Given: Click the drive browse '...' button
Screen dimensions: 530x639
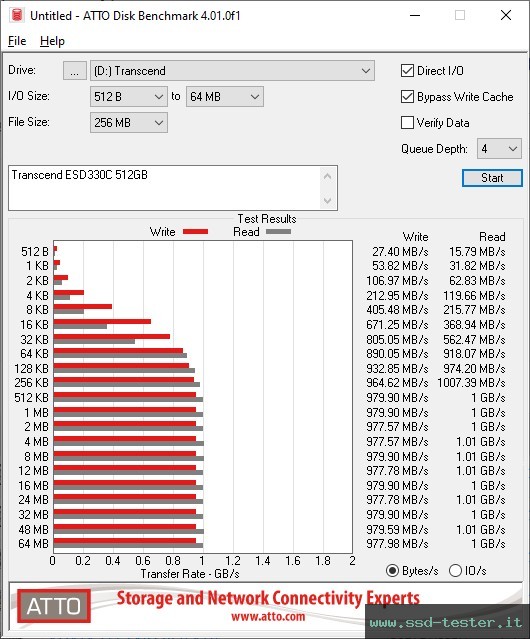Looking at the screenshot, I should 75,71.
